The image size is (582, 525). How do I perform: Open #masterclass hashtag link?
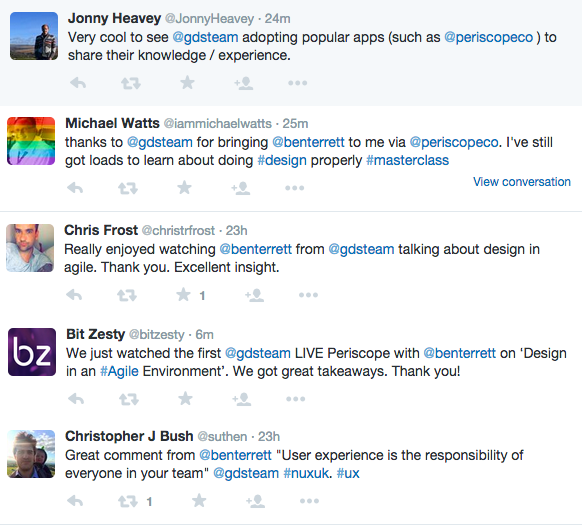click(408, 160)
